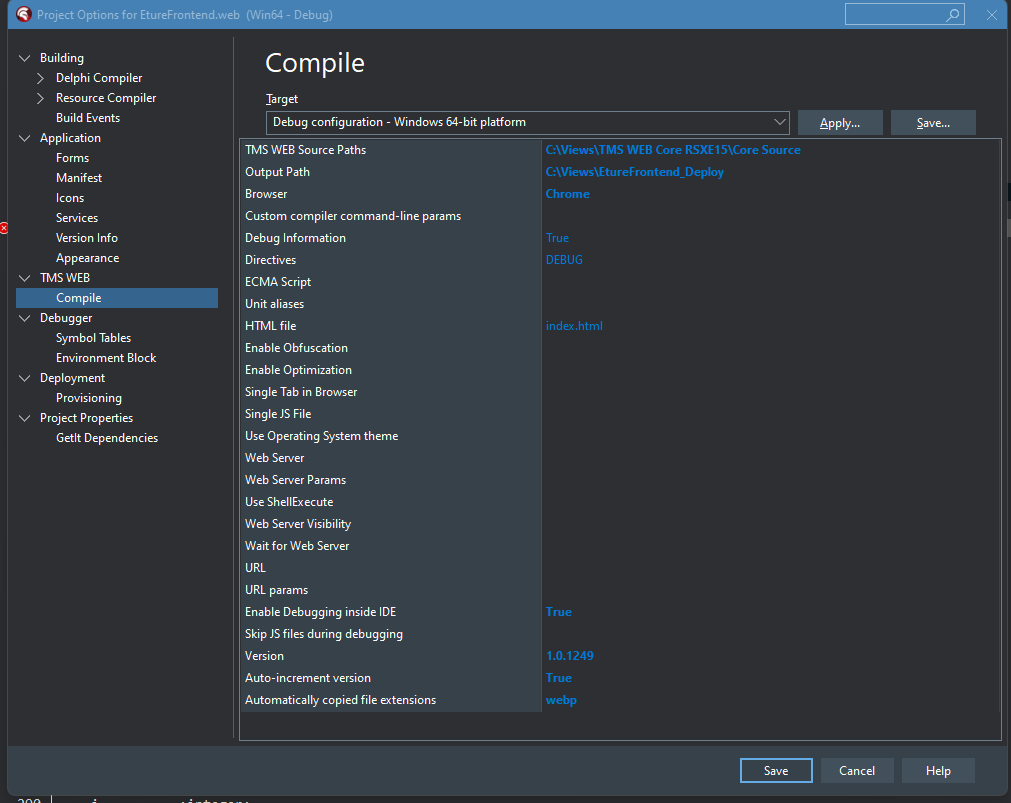Select the URL params row
The width and height of the screenshot is (1011, 803).
tap(620, 590)
